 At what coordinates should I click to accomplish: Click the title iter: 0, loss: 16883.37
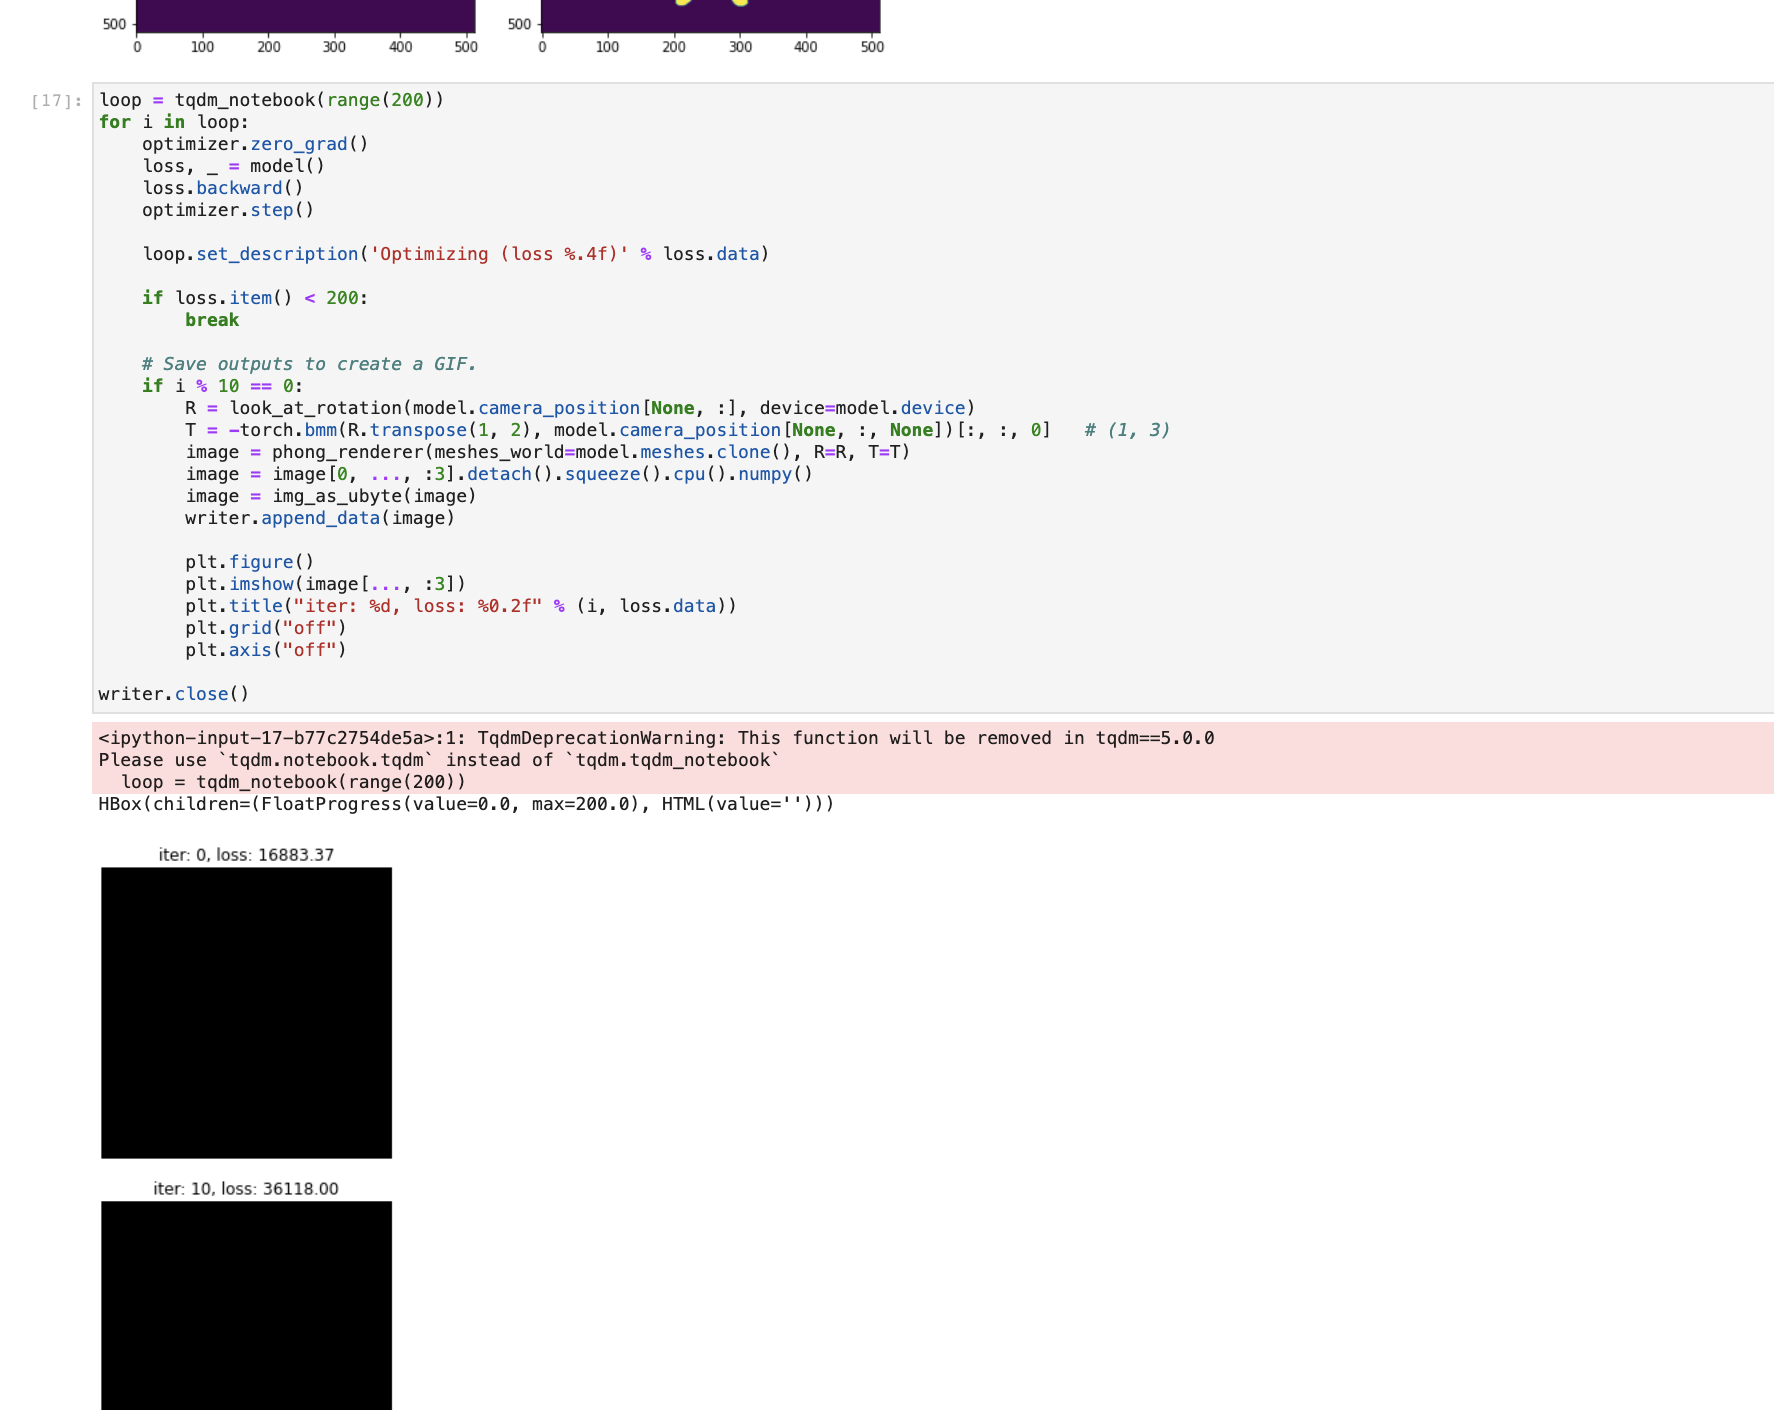point(246,854)
